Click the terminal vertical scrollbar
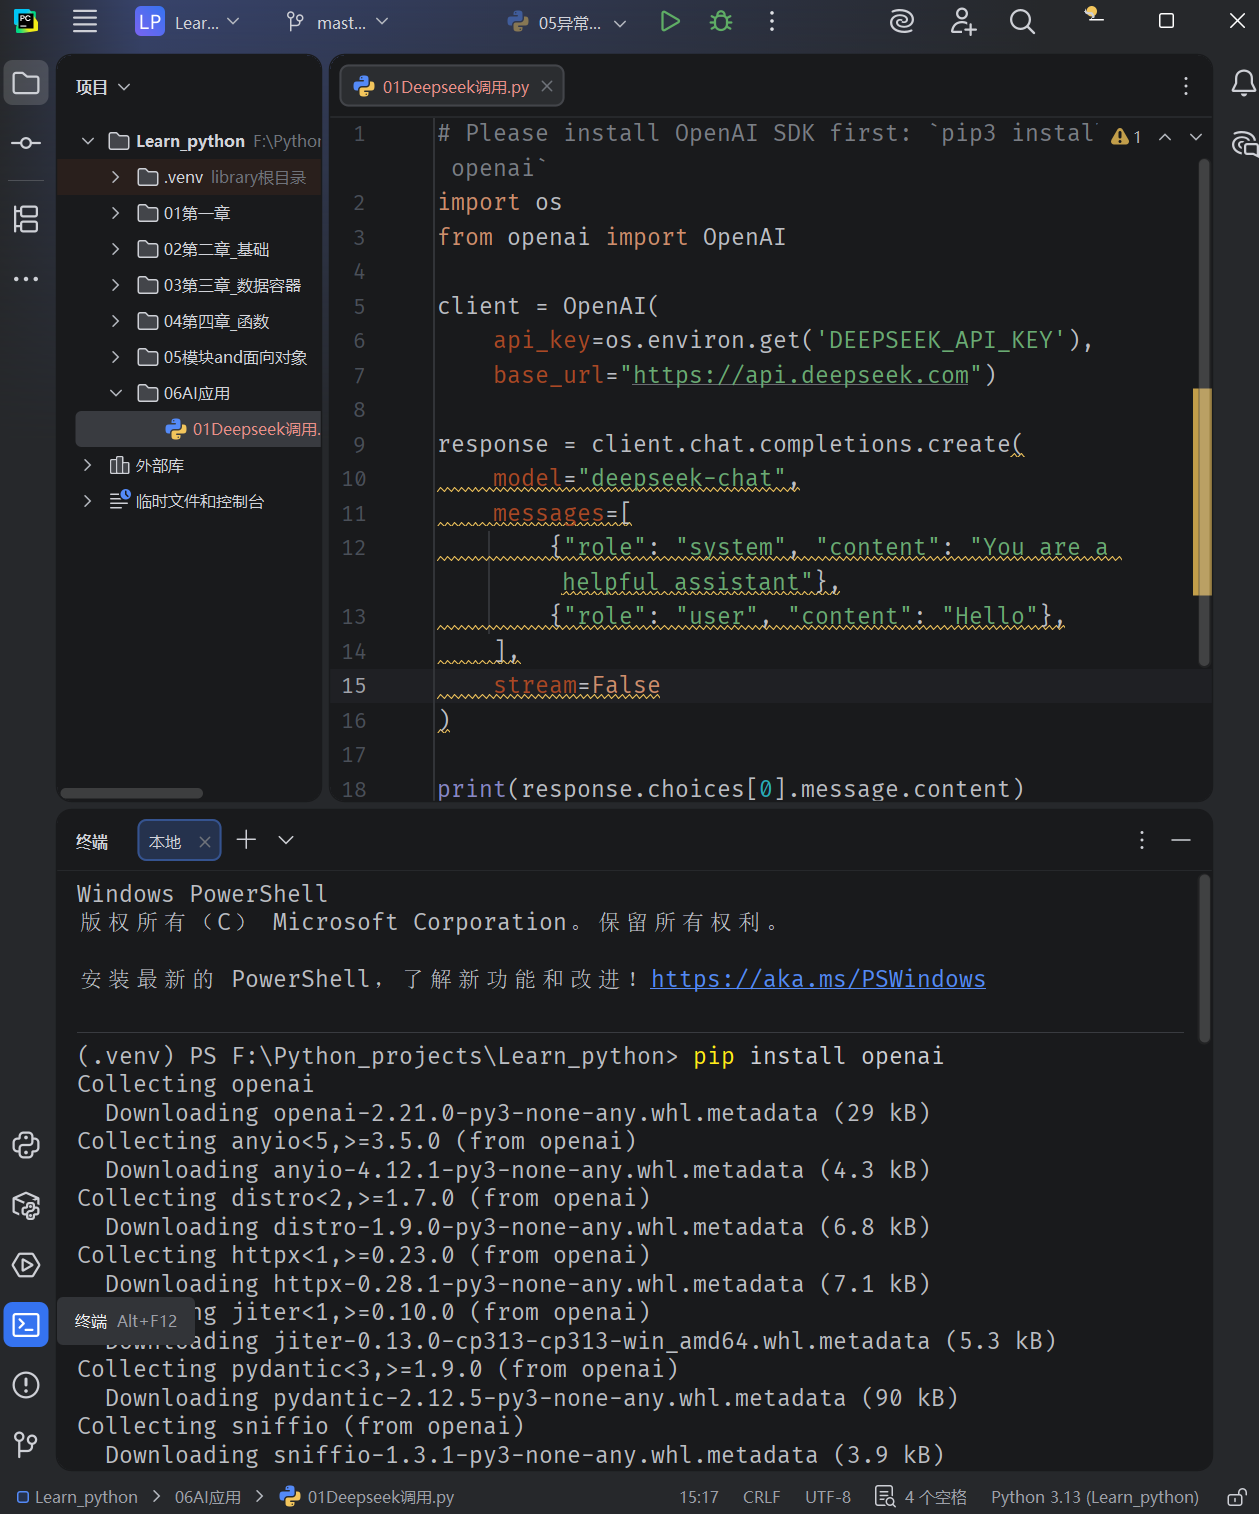 click(1204, 958)
